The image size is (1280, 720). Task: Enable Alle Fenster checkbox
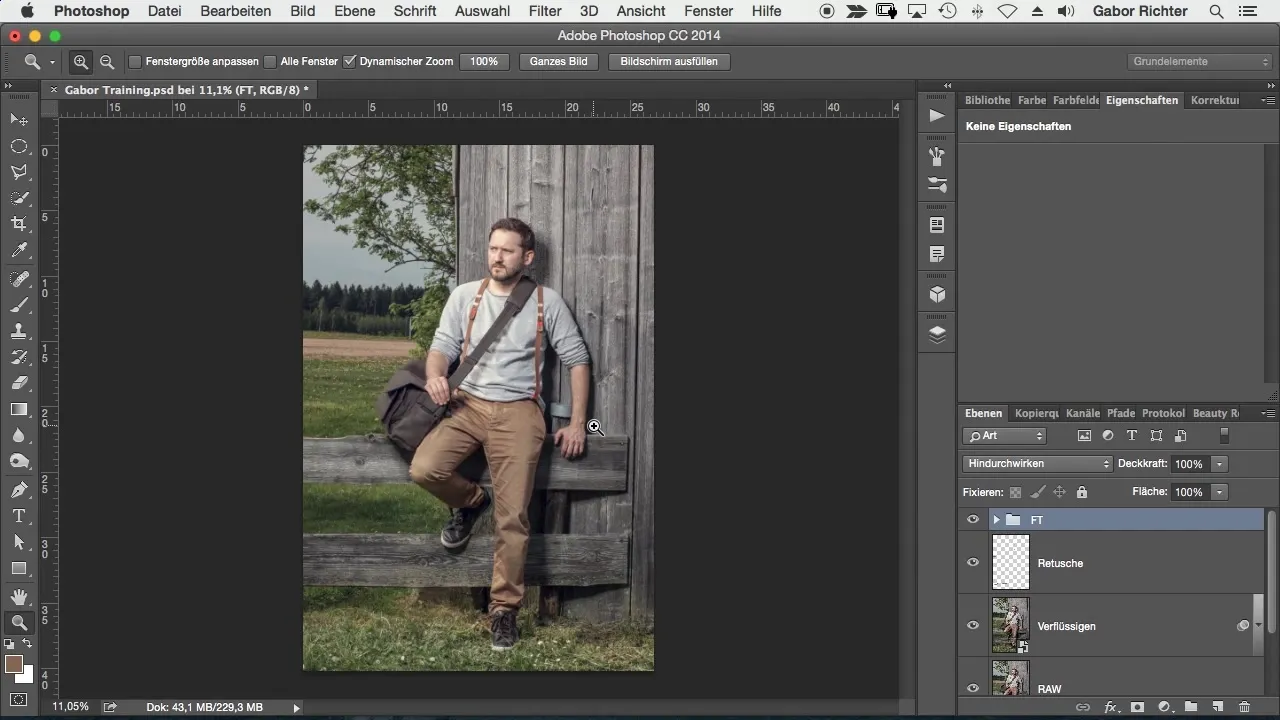coord(270,61)
